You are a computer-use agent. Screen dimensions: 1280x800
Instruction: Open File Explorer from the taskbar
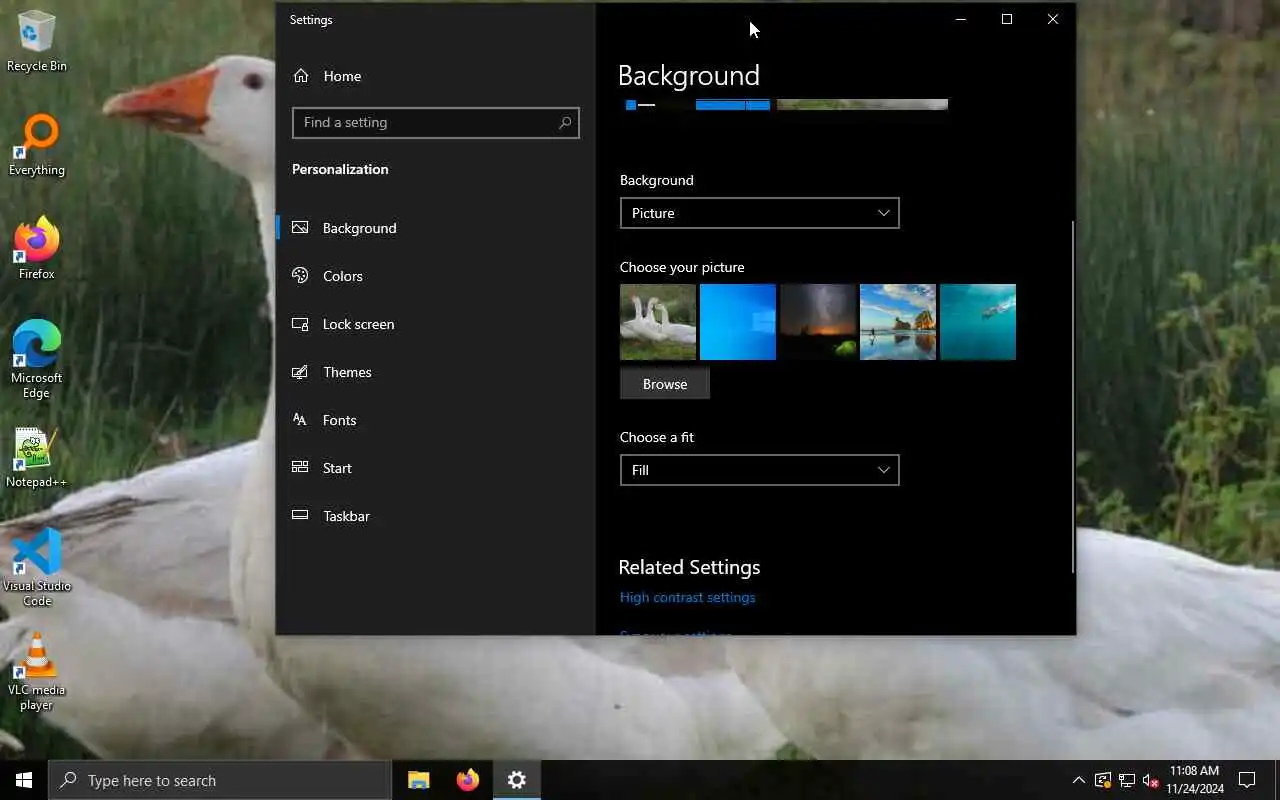[x=419, y=780]
